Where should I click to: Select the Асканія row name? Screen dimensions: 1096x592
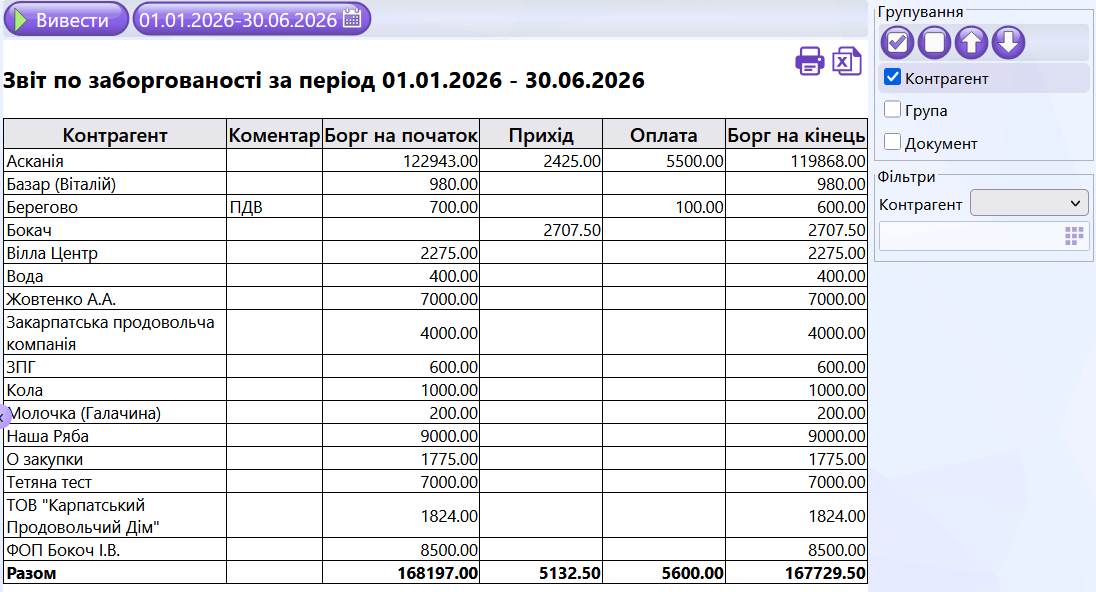click(x=35, y=161)
